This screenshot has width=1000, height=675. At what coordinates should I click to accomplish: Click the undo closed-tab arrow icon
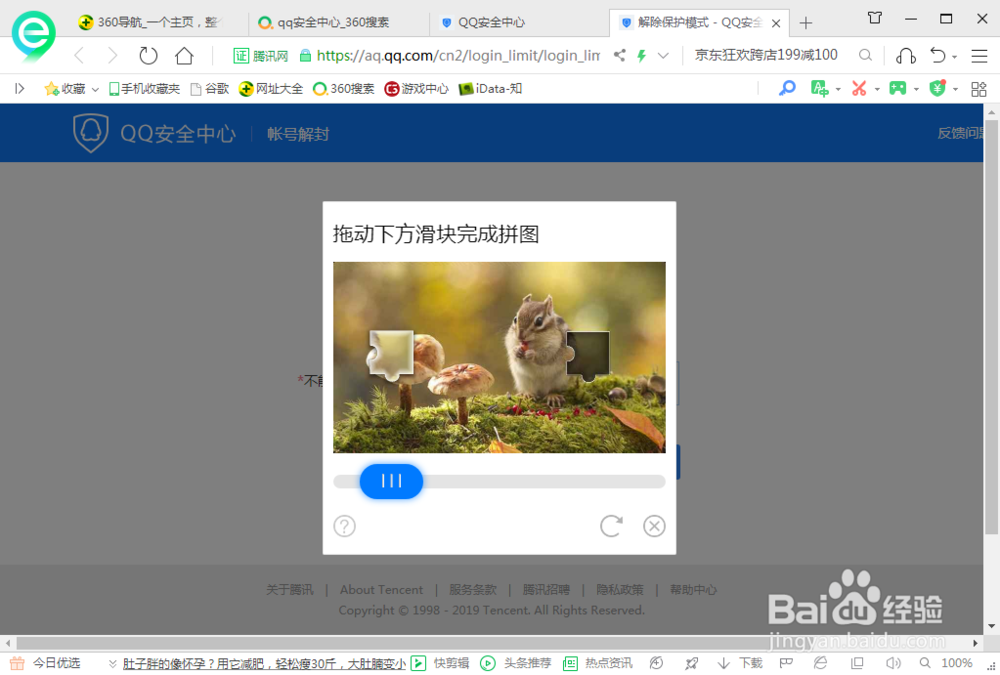(938, 56)
